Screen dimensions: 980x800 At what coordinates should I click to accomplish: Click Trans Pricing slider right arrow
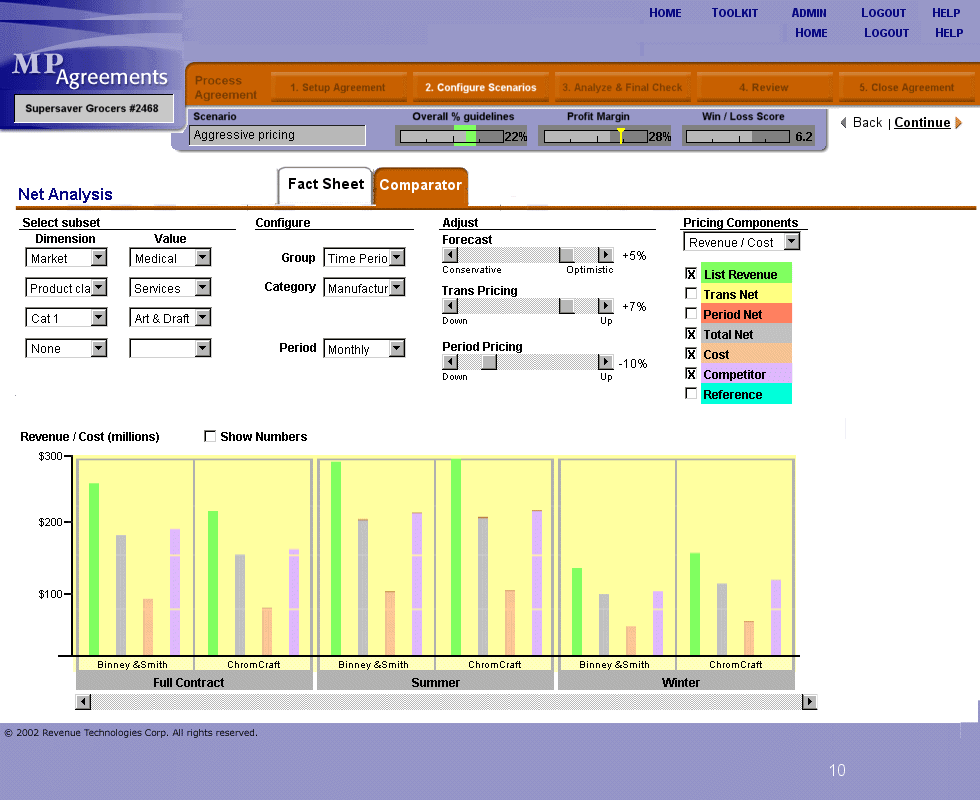tap(605, 306)
